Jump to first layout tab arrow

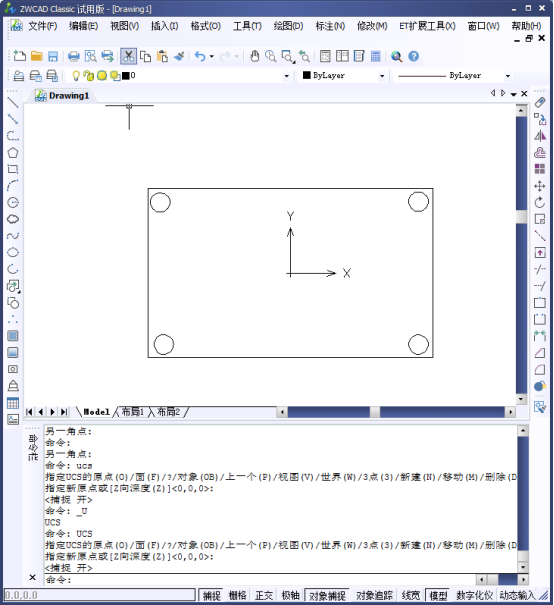click(x=29, y=412)
